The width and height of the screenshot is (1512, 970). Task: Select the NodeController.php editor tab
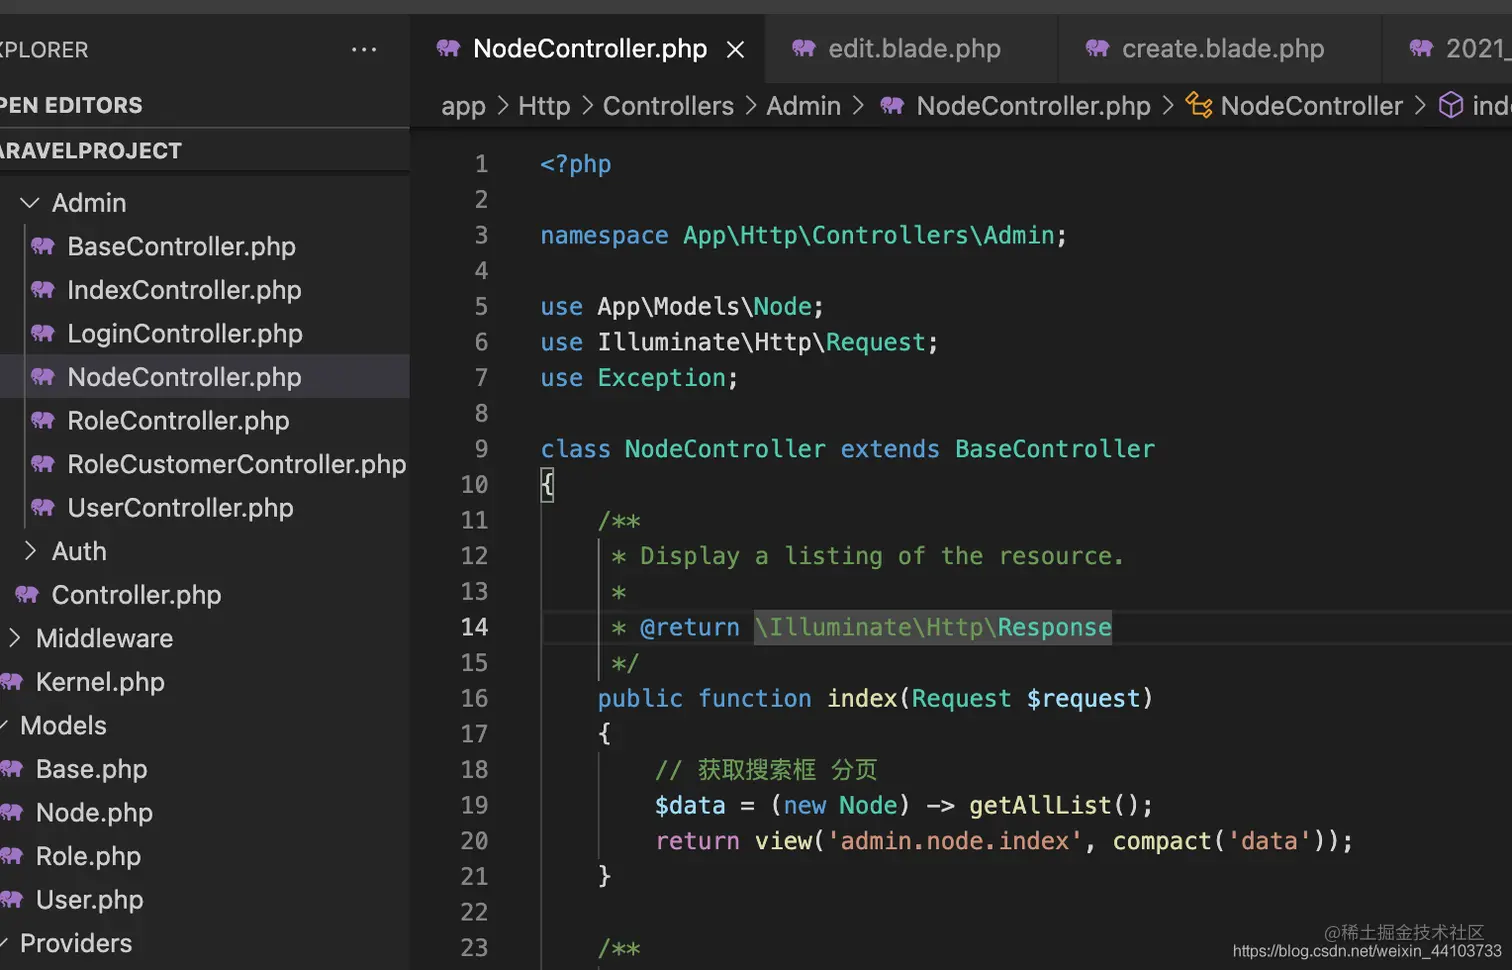pyautogui.click(x=588, y=49)
